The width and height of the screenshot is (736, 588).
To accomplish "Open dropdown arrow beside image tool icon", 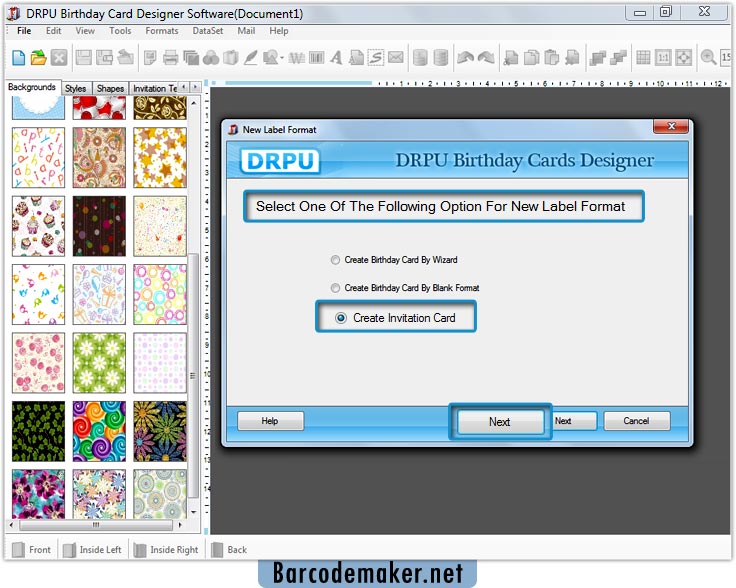I will coord(282,58).
